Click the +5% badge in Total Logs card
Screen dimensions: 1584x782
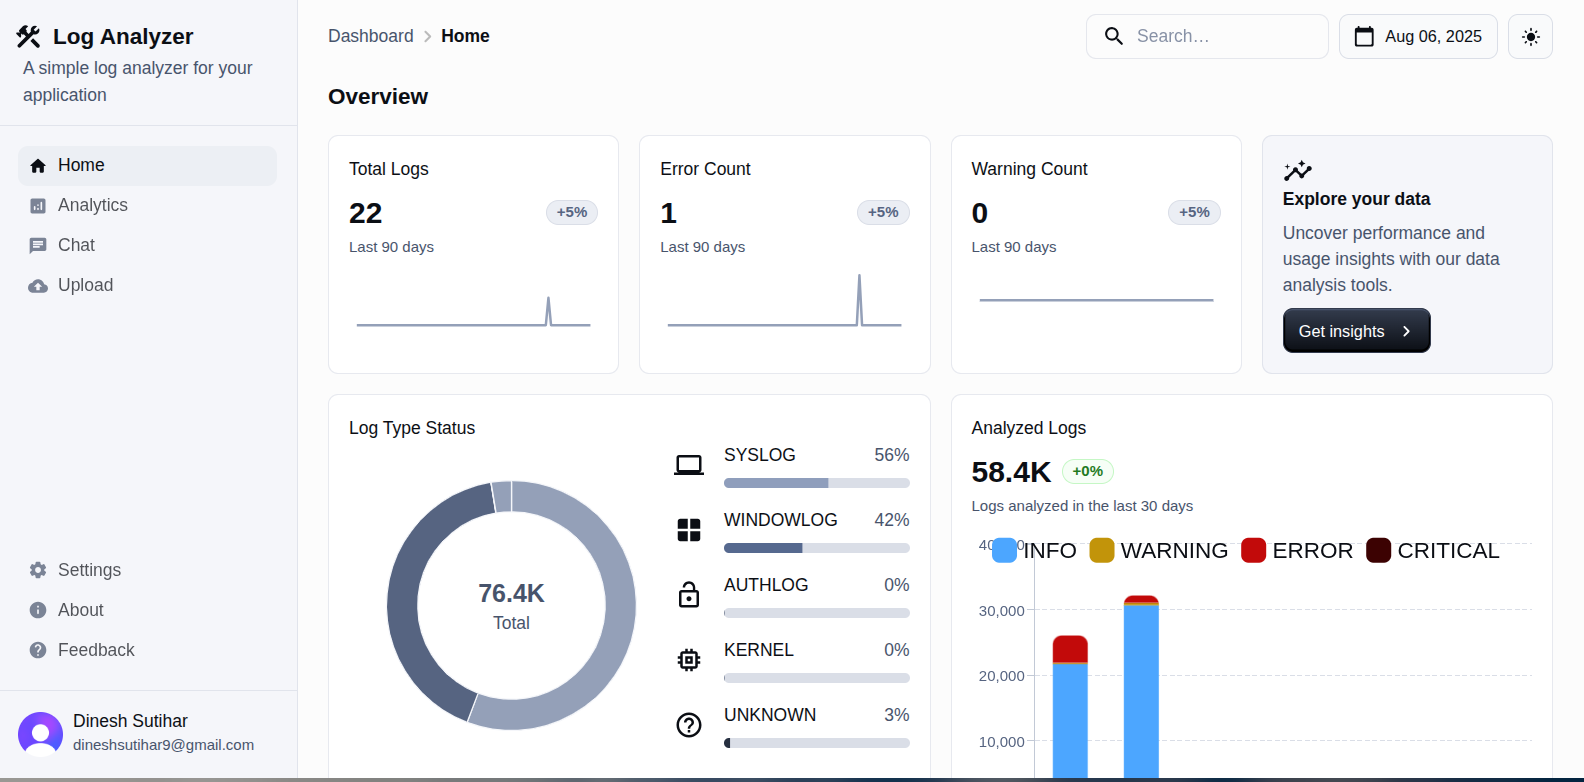572,212
